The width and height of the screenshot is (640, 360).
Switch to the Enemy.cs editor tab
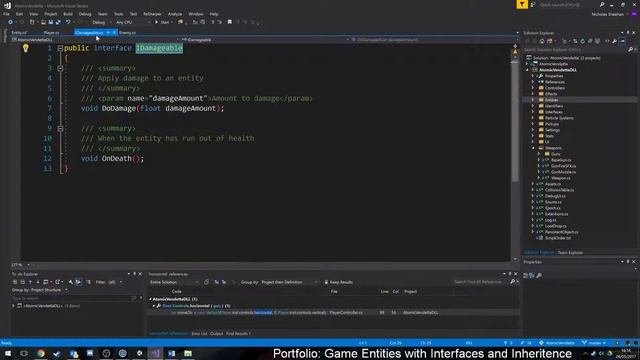click(x=127, y=33)
